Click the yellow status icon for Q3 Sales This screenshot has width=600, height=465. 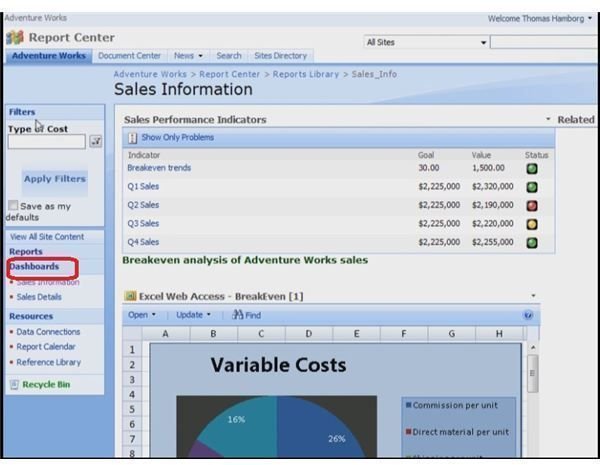[x=532, y=224]
